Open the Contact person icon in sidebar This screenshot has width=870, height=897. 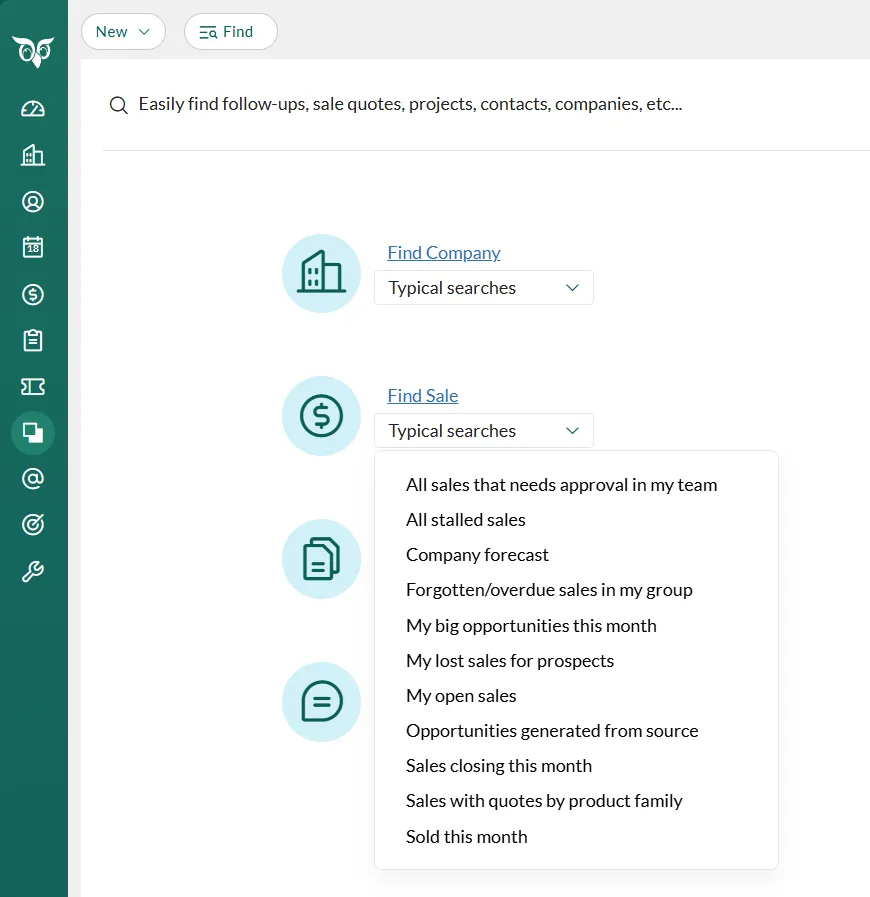click(x=33, y=202)
